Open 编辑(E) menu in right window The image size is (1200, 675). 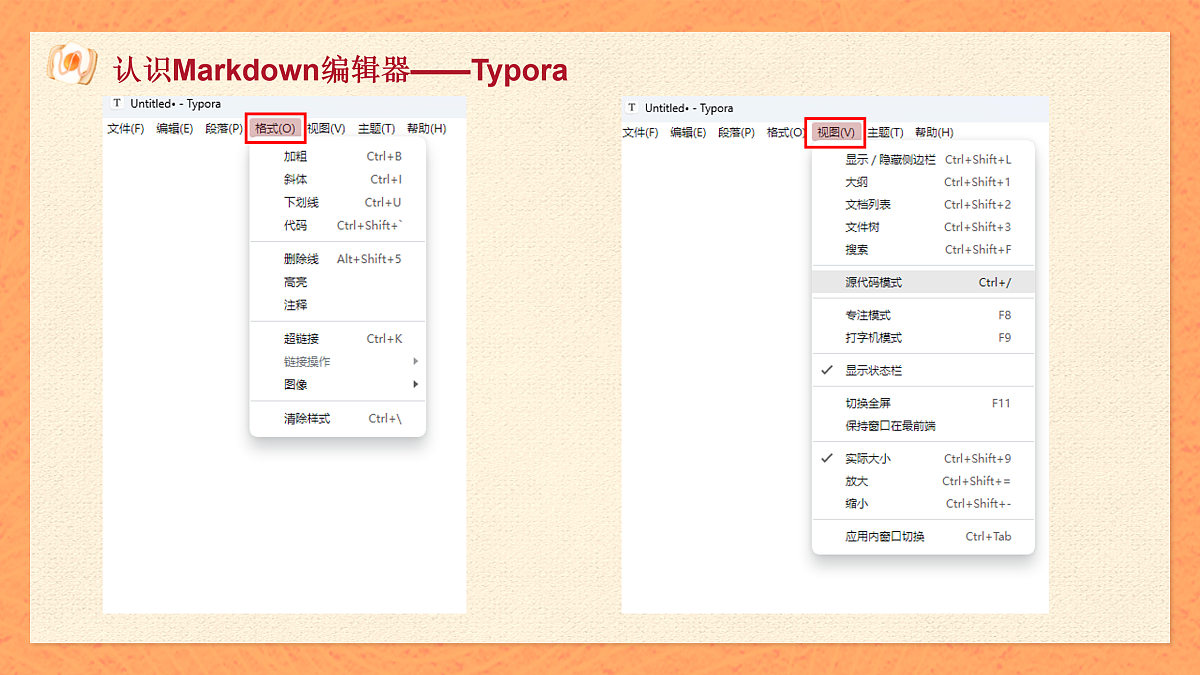(x=688, y=132)
